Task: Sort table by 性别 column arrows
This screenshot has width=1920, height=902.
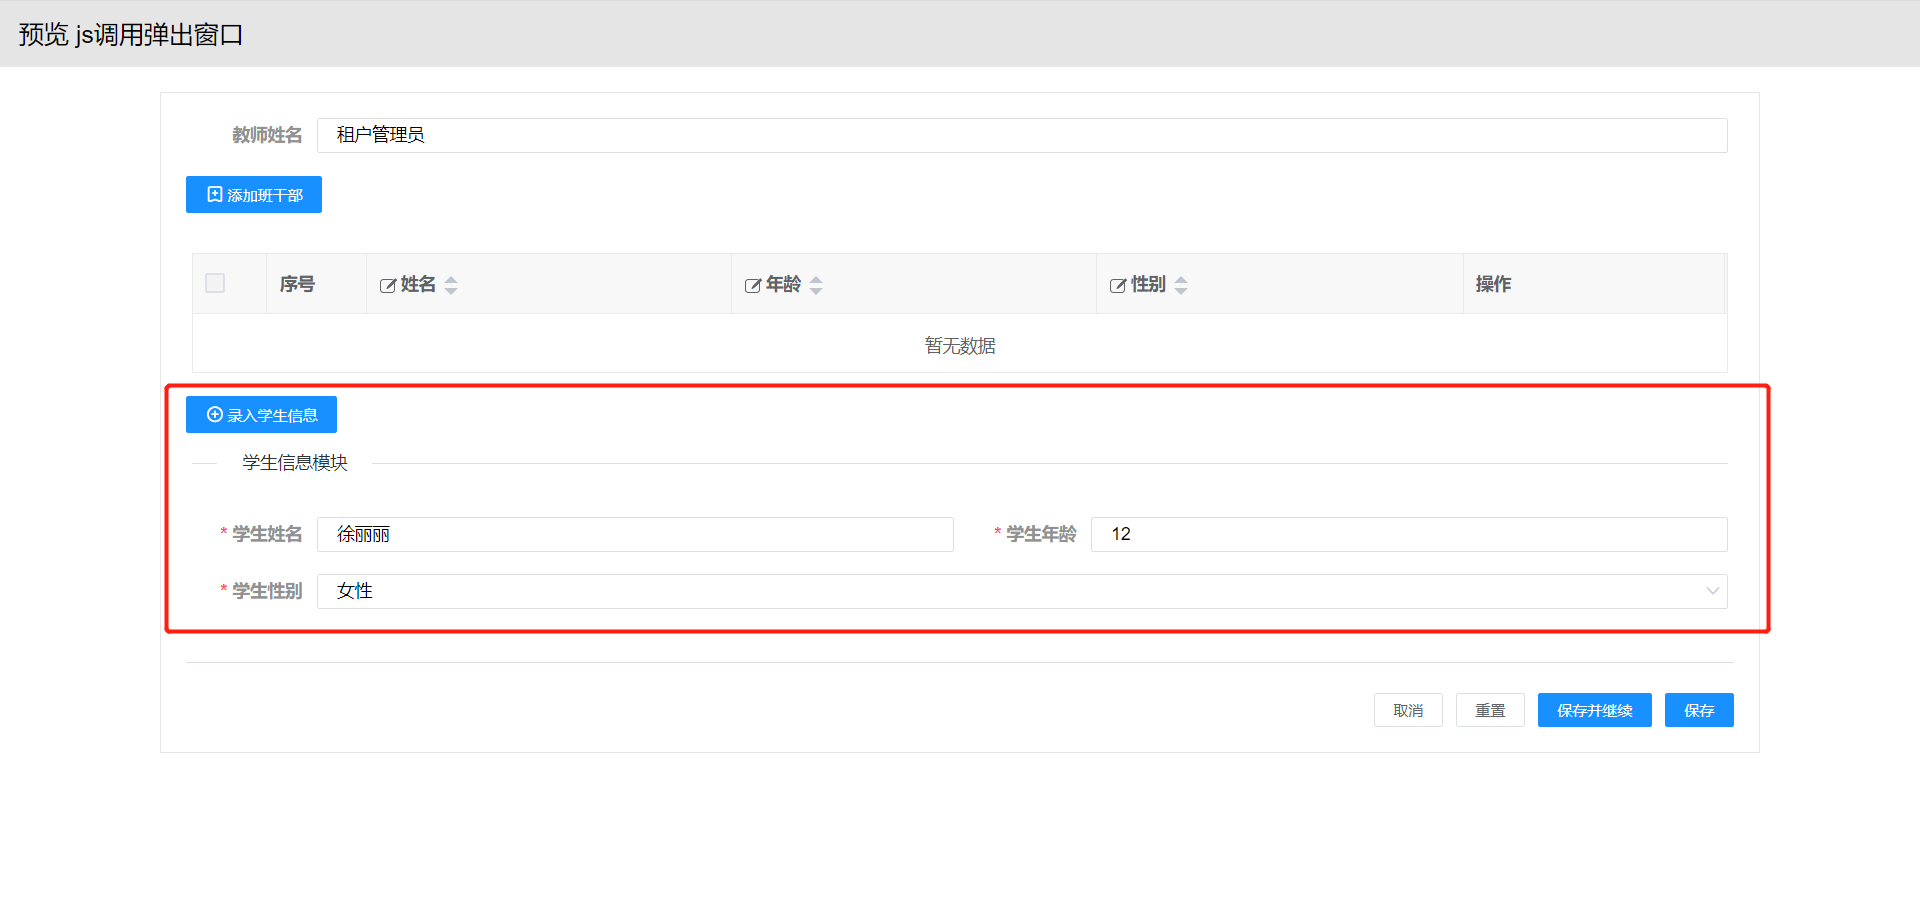Action: tap(1181, 285)
